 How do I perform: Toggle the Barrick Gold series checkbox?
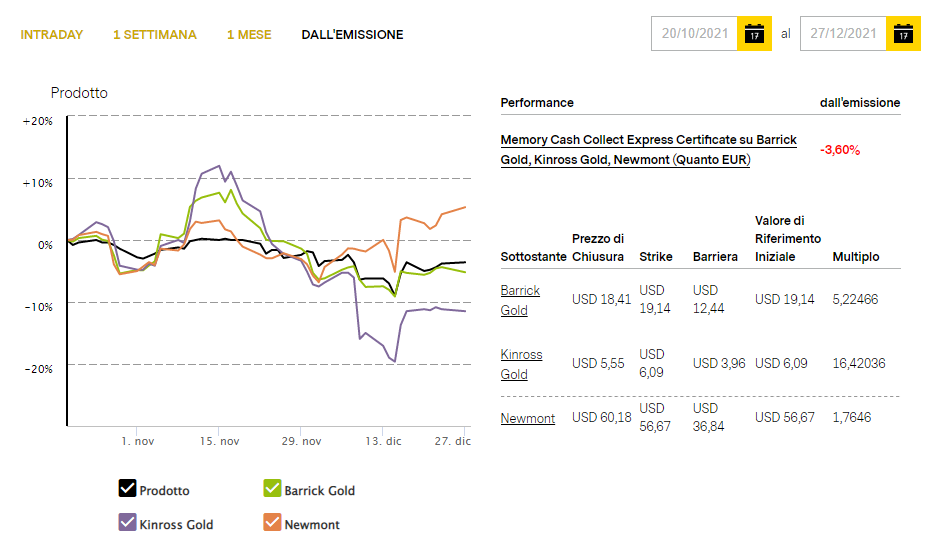tap(272, 488)
